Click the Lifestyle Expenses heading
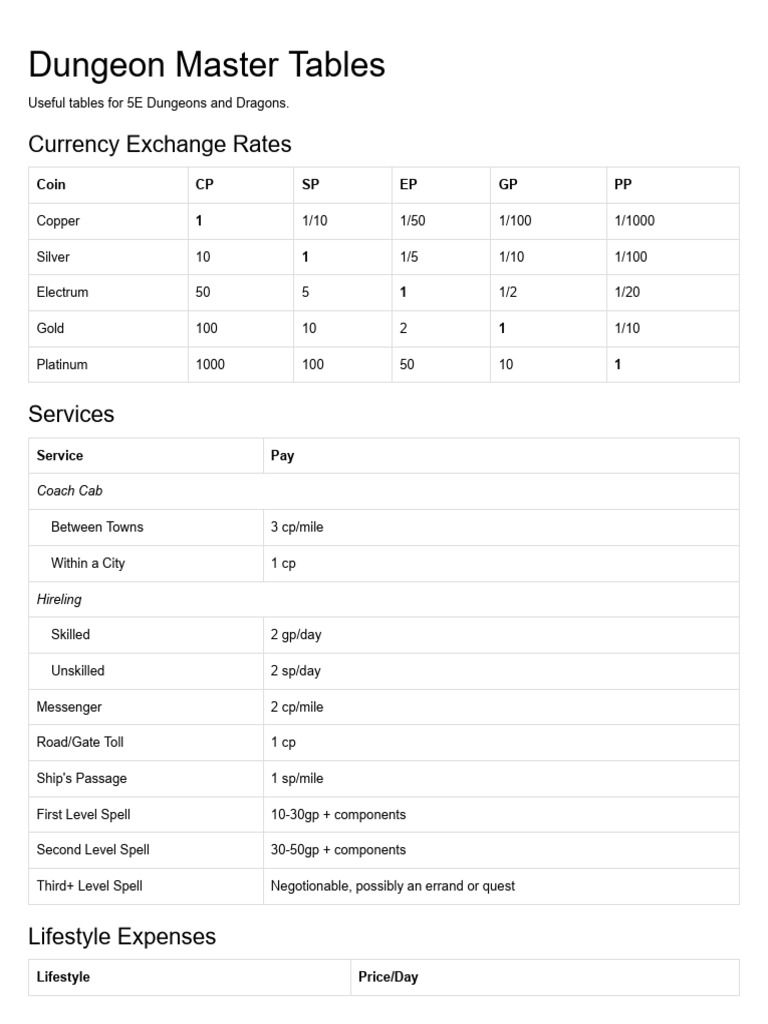 122,936
